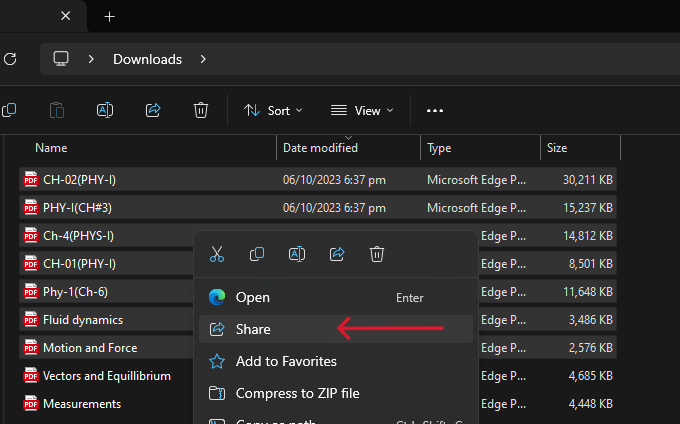The height and width of the screenshot is (424, 680).
Task: Click the toolbar Rename icon
Action: [105, 110]
